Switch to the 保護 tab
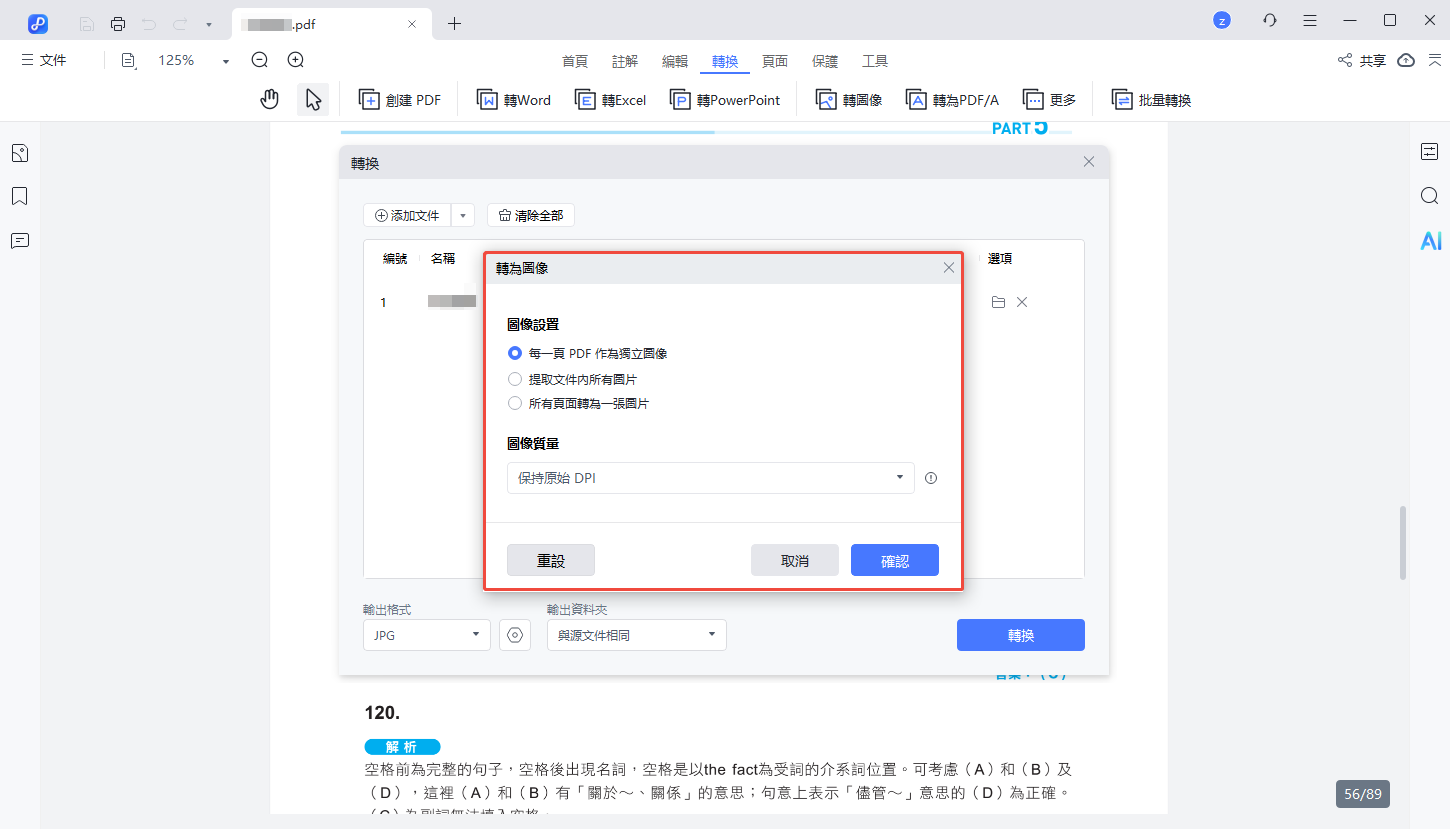The width and height of the screenshot is (1450, 829). pyautogui.click(x=825, y=61)
